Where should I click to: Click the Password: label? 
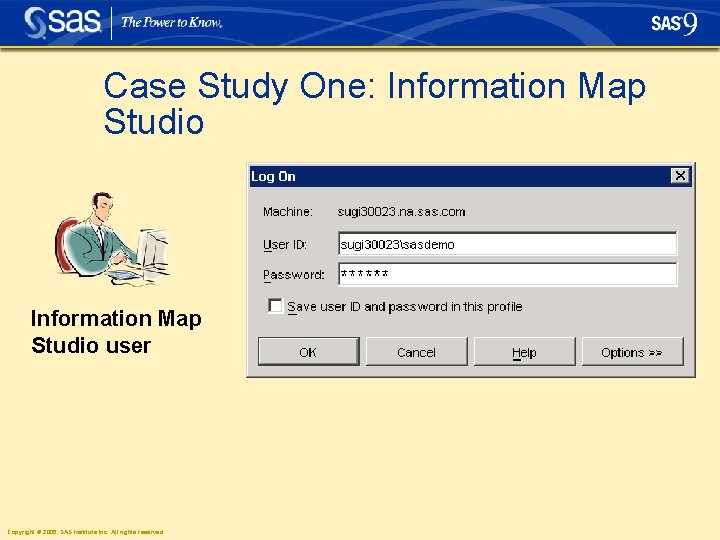pos(294,275)
